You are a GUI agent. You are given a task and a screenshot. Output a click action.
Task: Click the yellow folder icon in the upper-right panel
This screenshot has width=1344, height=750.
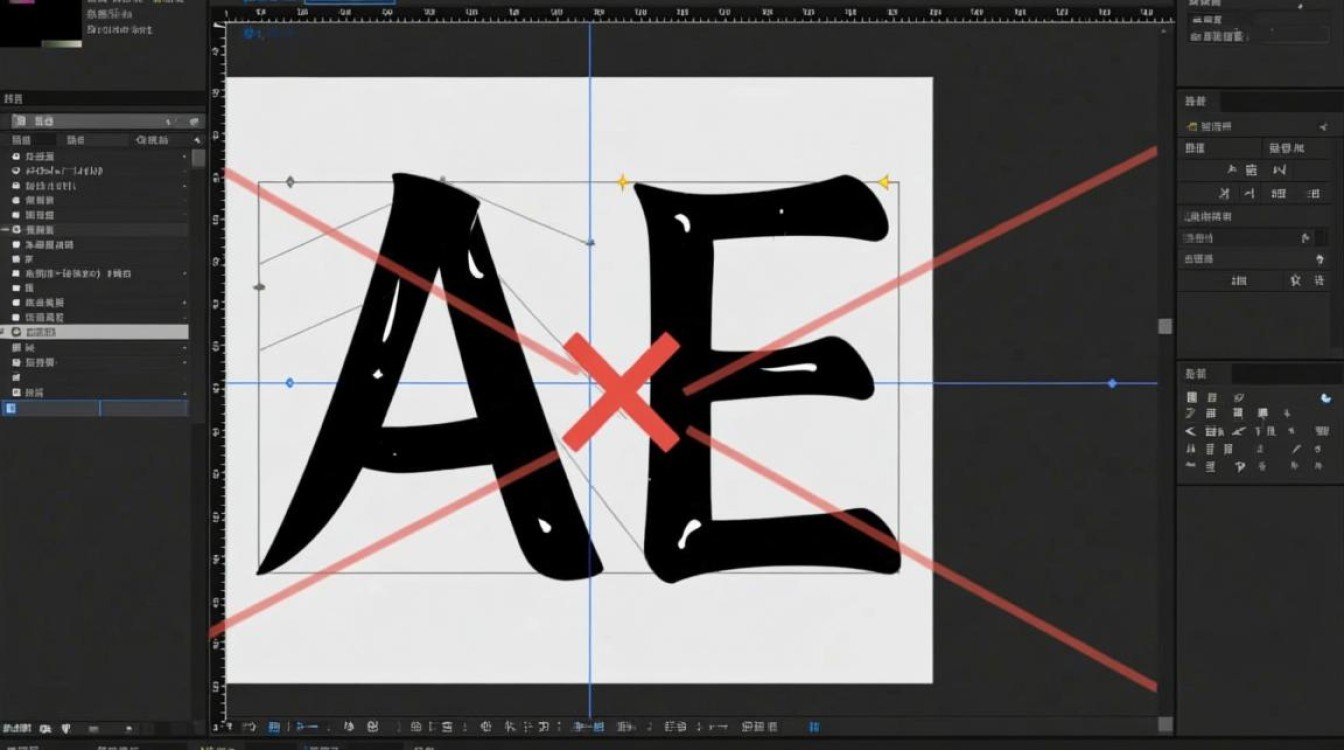[x=1192, y=127]
